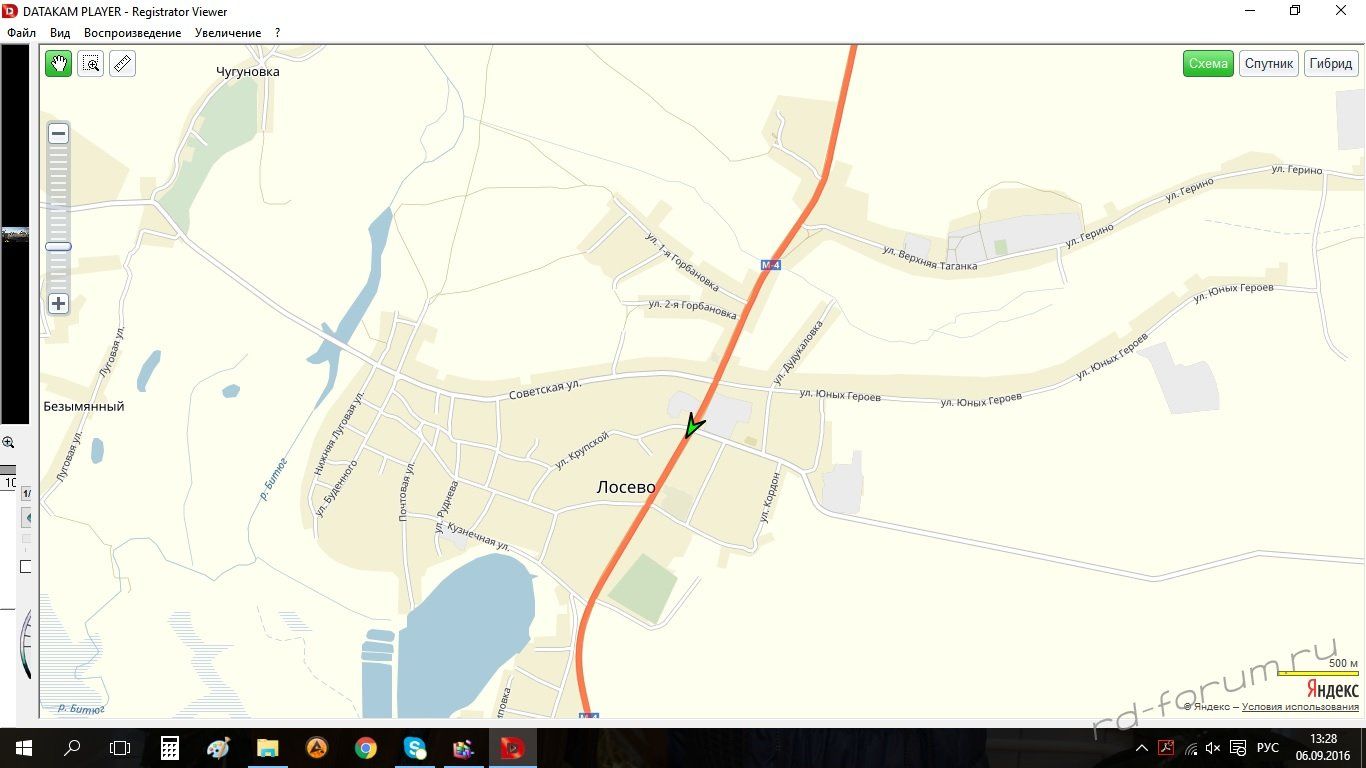
Task: Click the map zoom slider handle
Action: (x=59, y=246)
